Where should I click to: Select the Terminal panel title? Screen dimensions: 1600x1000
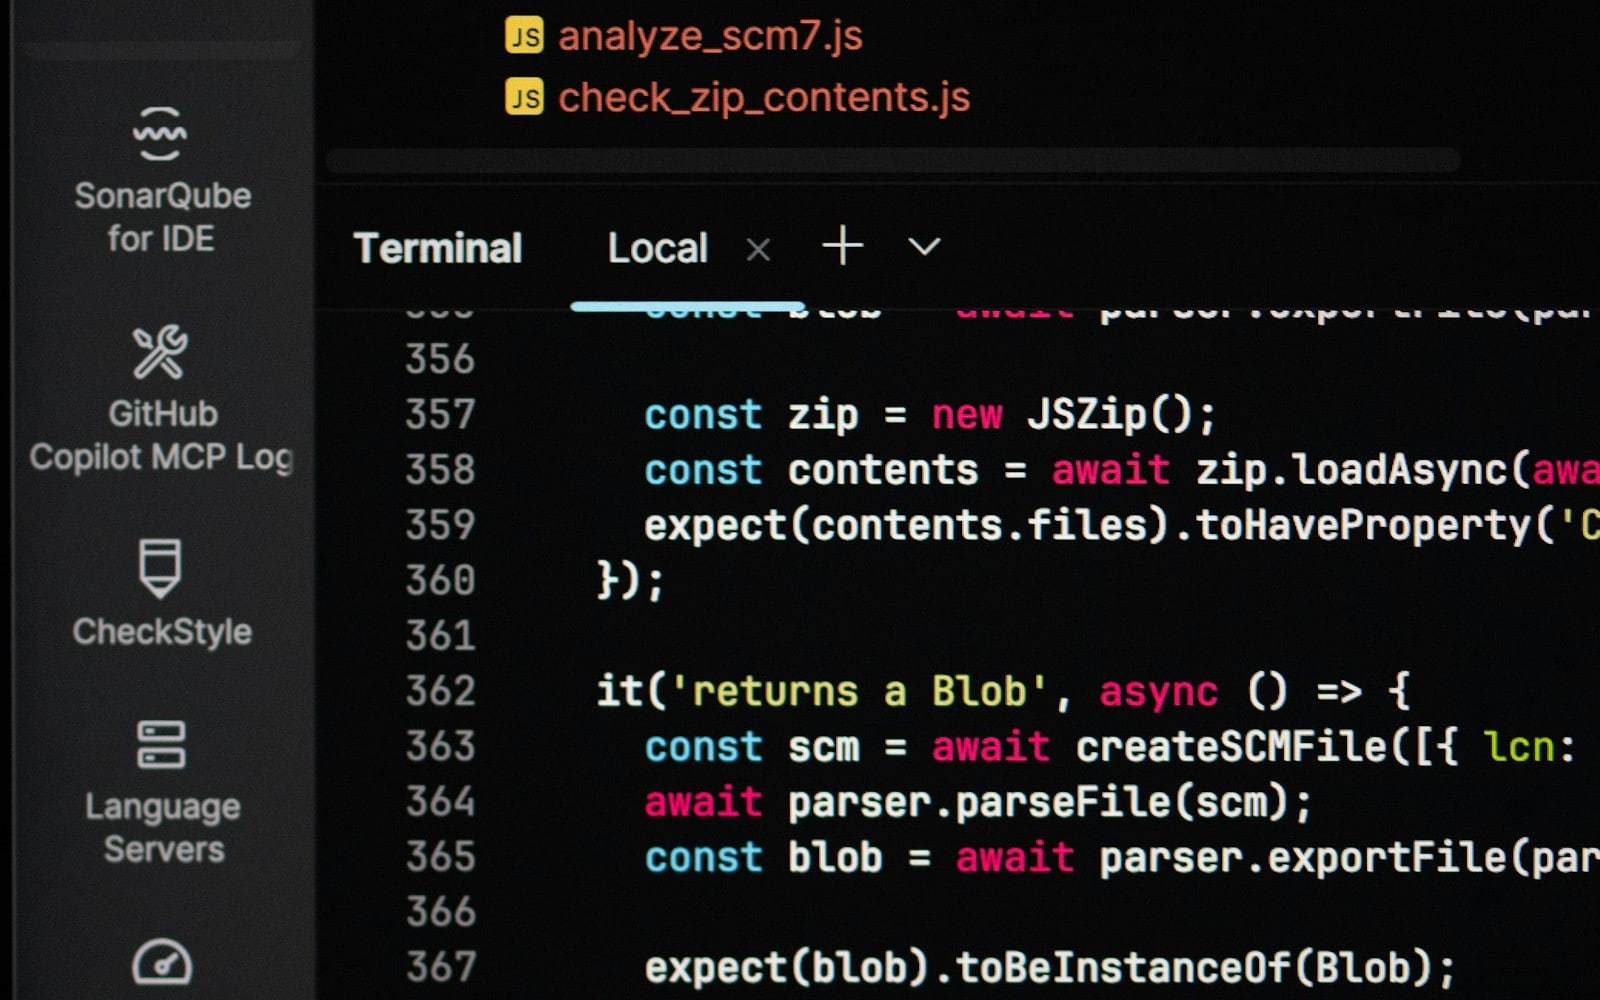click(438, 248)
